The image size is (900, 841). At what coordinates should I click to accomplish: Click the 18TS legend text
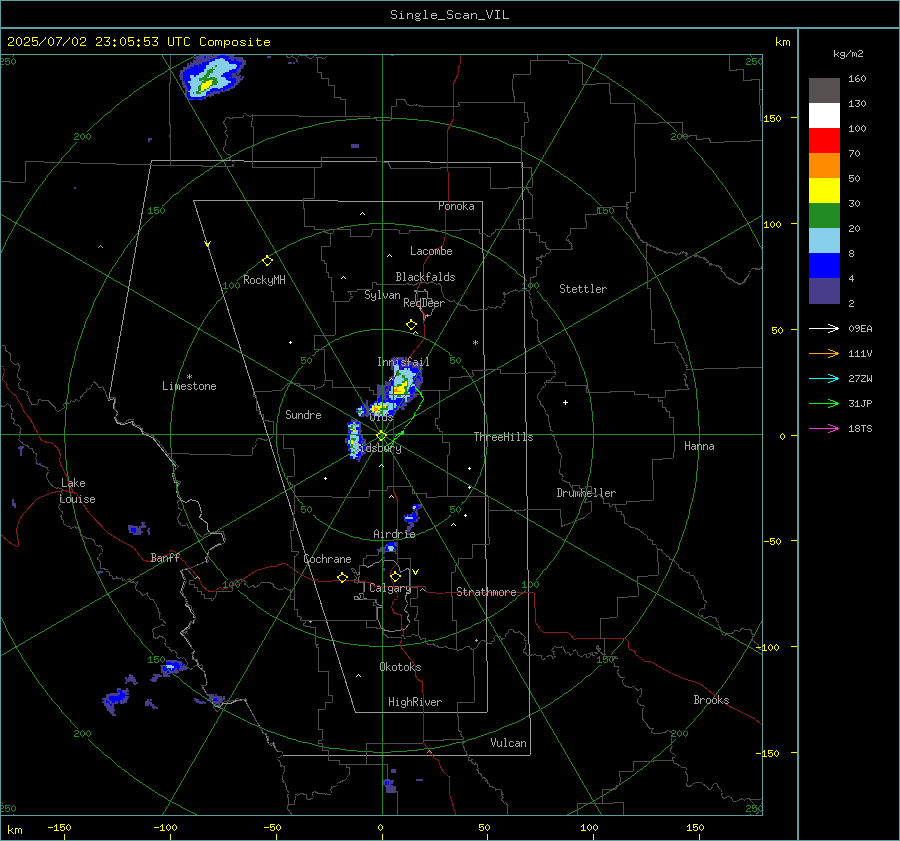pos(860,428)
